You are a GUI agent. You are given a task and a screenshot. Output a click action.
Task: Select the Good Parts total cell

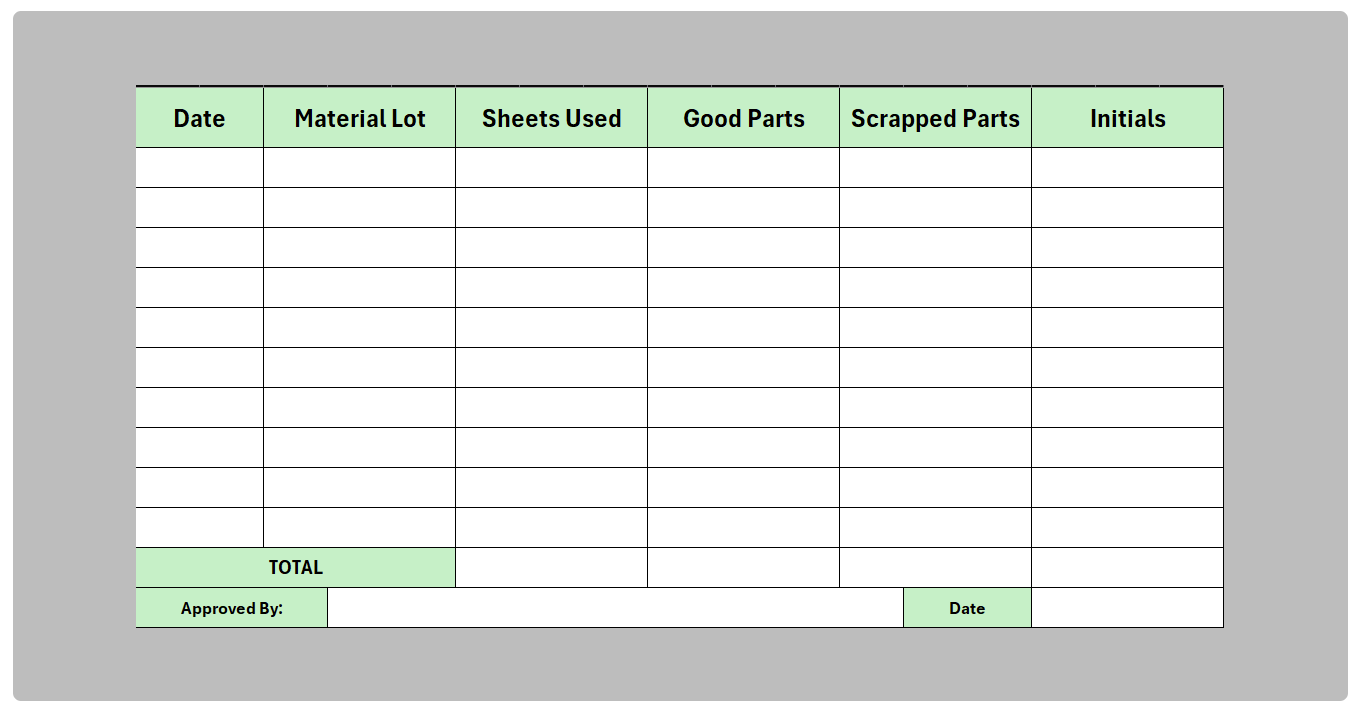pos(743,567)
